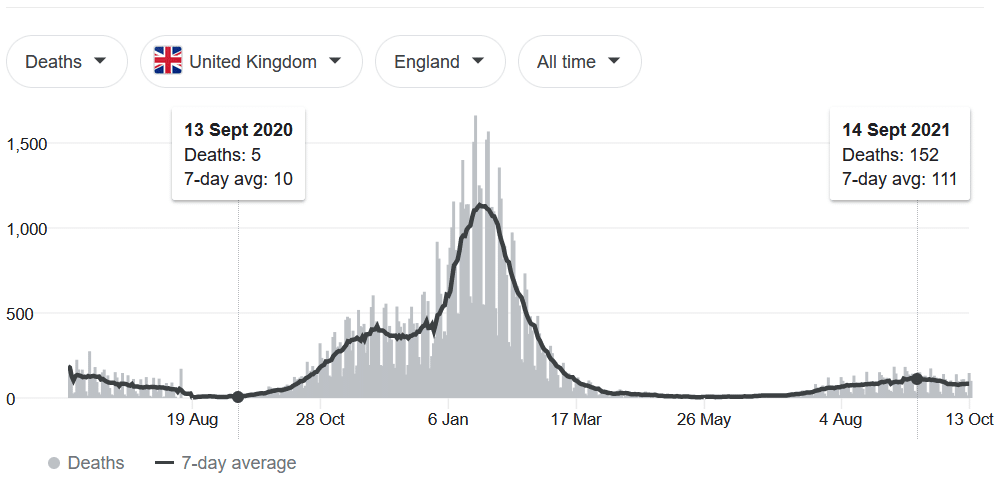Viewport: 1003px width, 490px height.
Task: Click the 1,500 y-axis value label
Action: 27,144
